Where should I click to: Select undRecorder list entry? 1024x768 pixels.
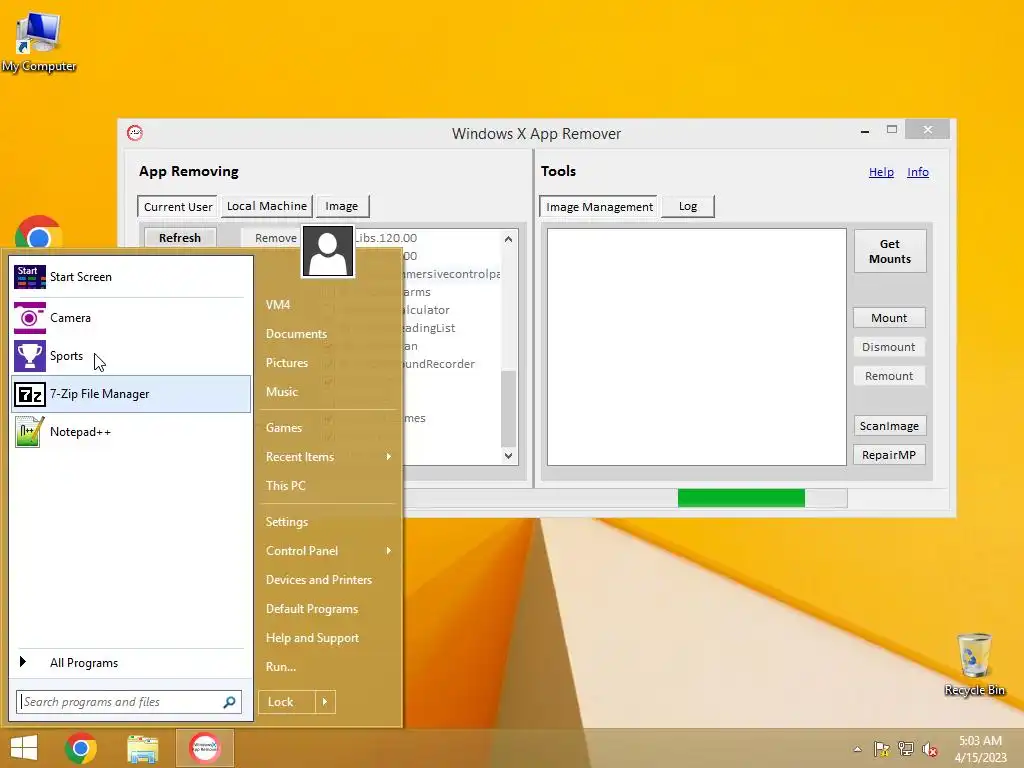tap(439, 364)
